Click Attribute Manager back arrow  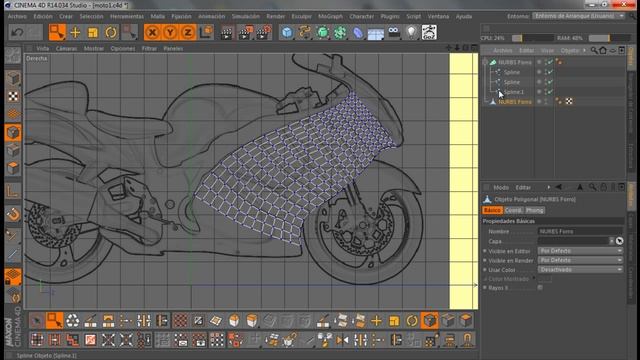(x=558, y=187)
